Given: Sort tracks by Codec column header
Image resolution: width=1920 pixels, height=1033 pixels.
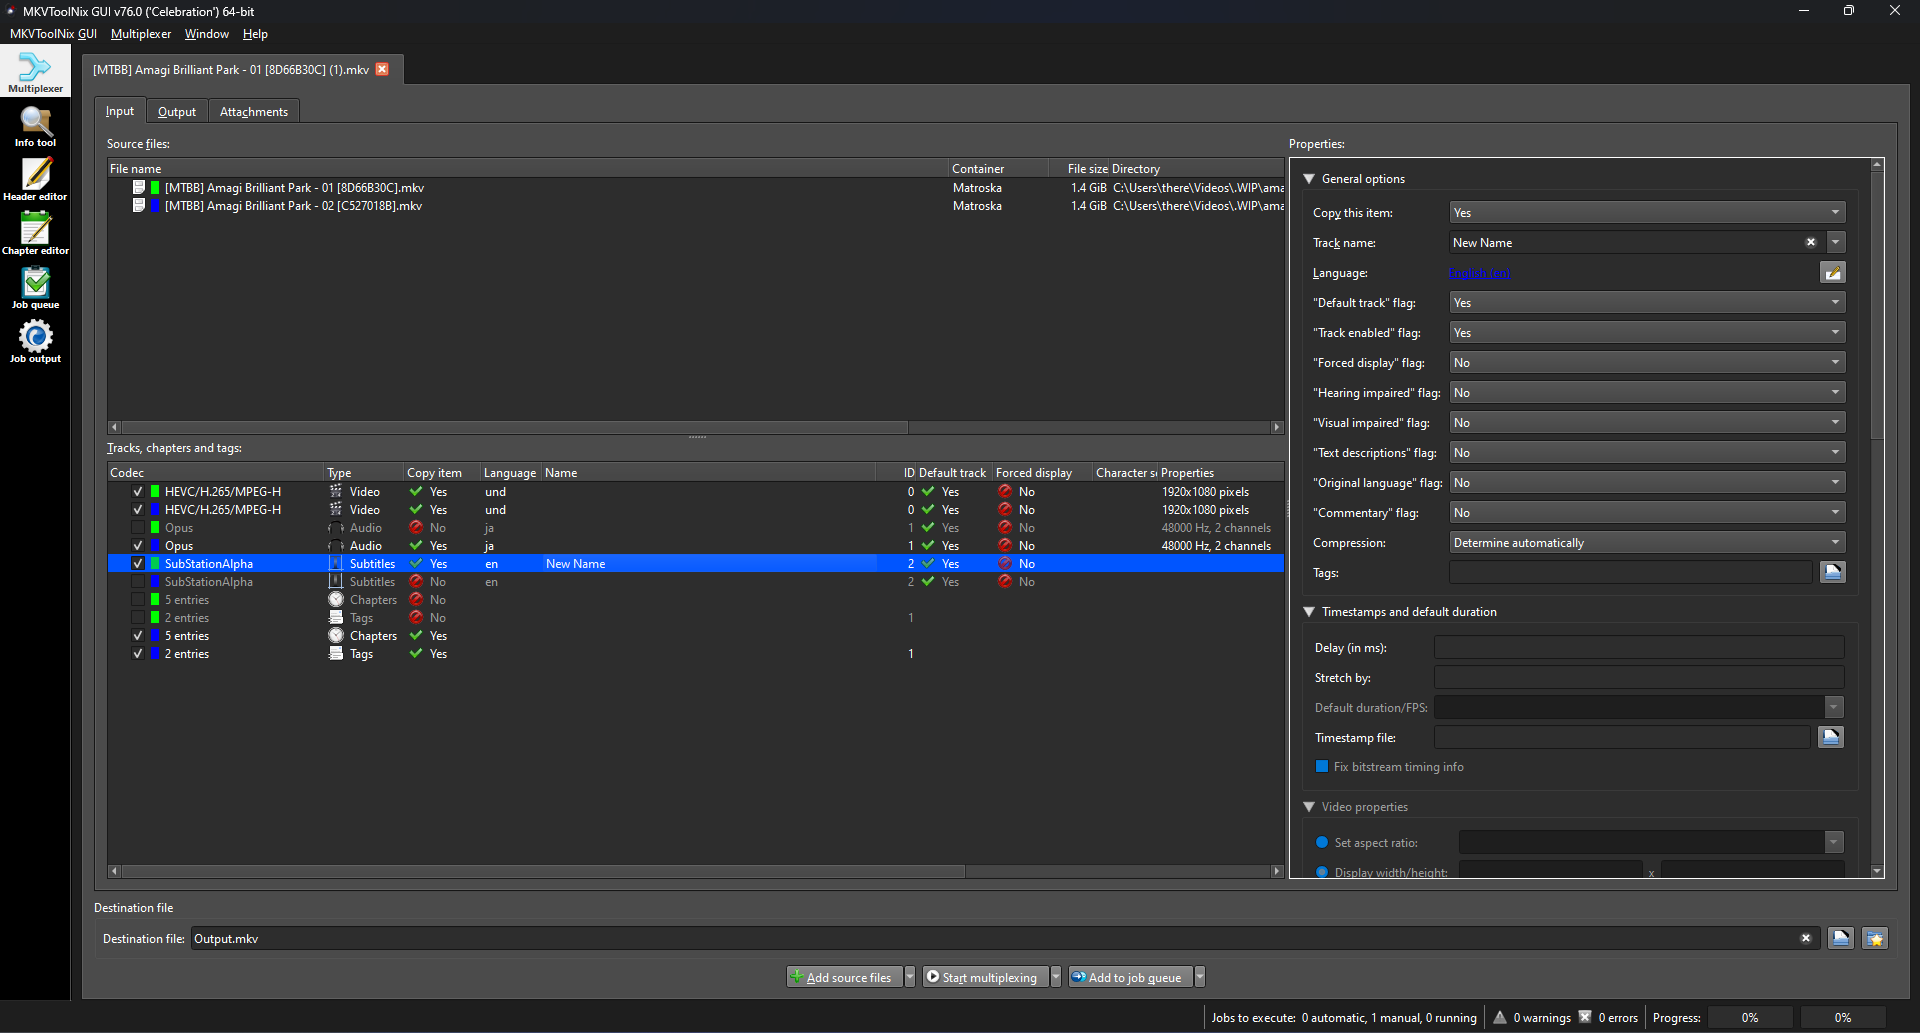Looking at the screenshot, I should [215, 472].
